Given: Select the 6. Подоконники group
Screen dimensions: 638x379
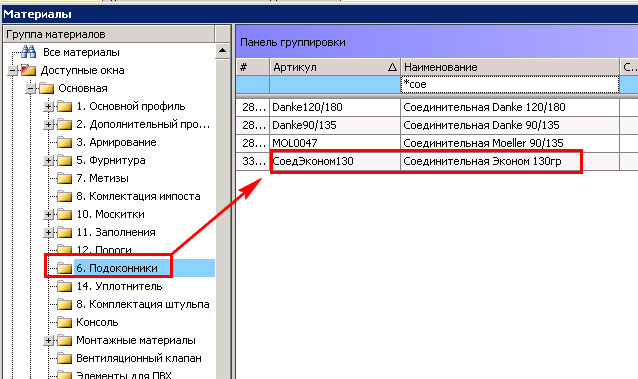Looking at the screenshot, I should click(x=117, y=268).
